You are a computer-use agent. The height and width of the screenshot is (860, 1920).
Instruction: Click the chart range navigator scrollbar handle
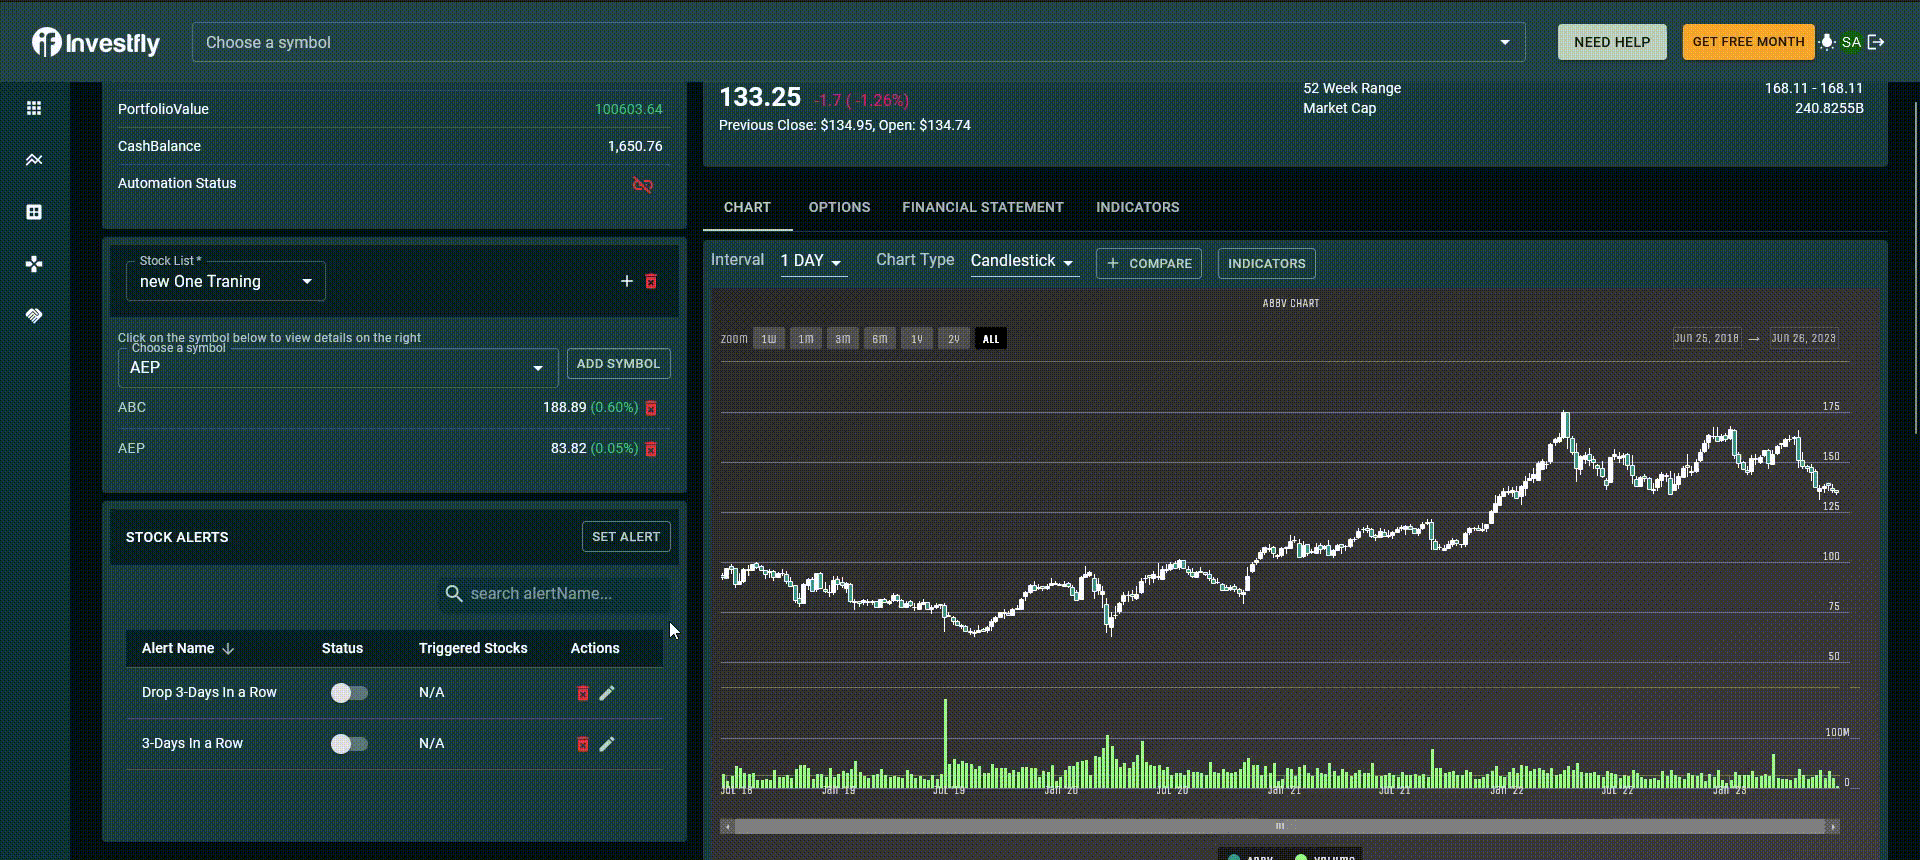1280,827
